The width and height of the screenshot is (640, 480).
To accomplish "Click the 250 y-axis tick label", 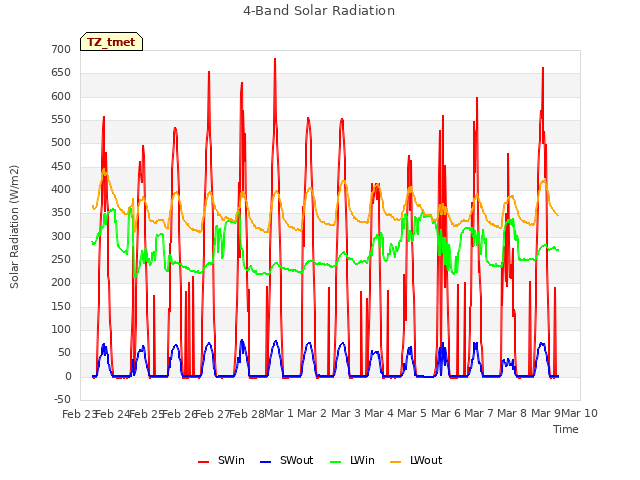I will tap(61, 260).
